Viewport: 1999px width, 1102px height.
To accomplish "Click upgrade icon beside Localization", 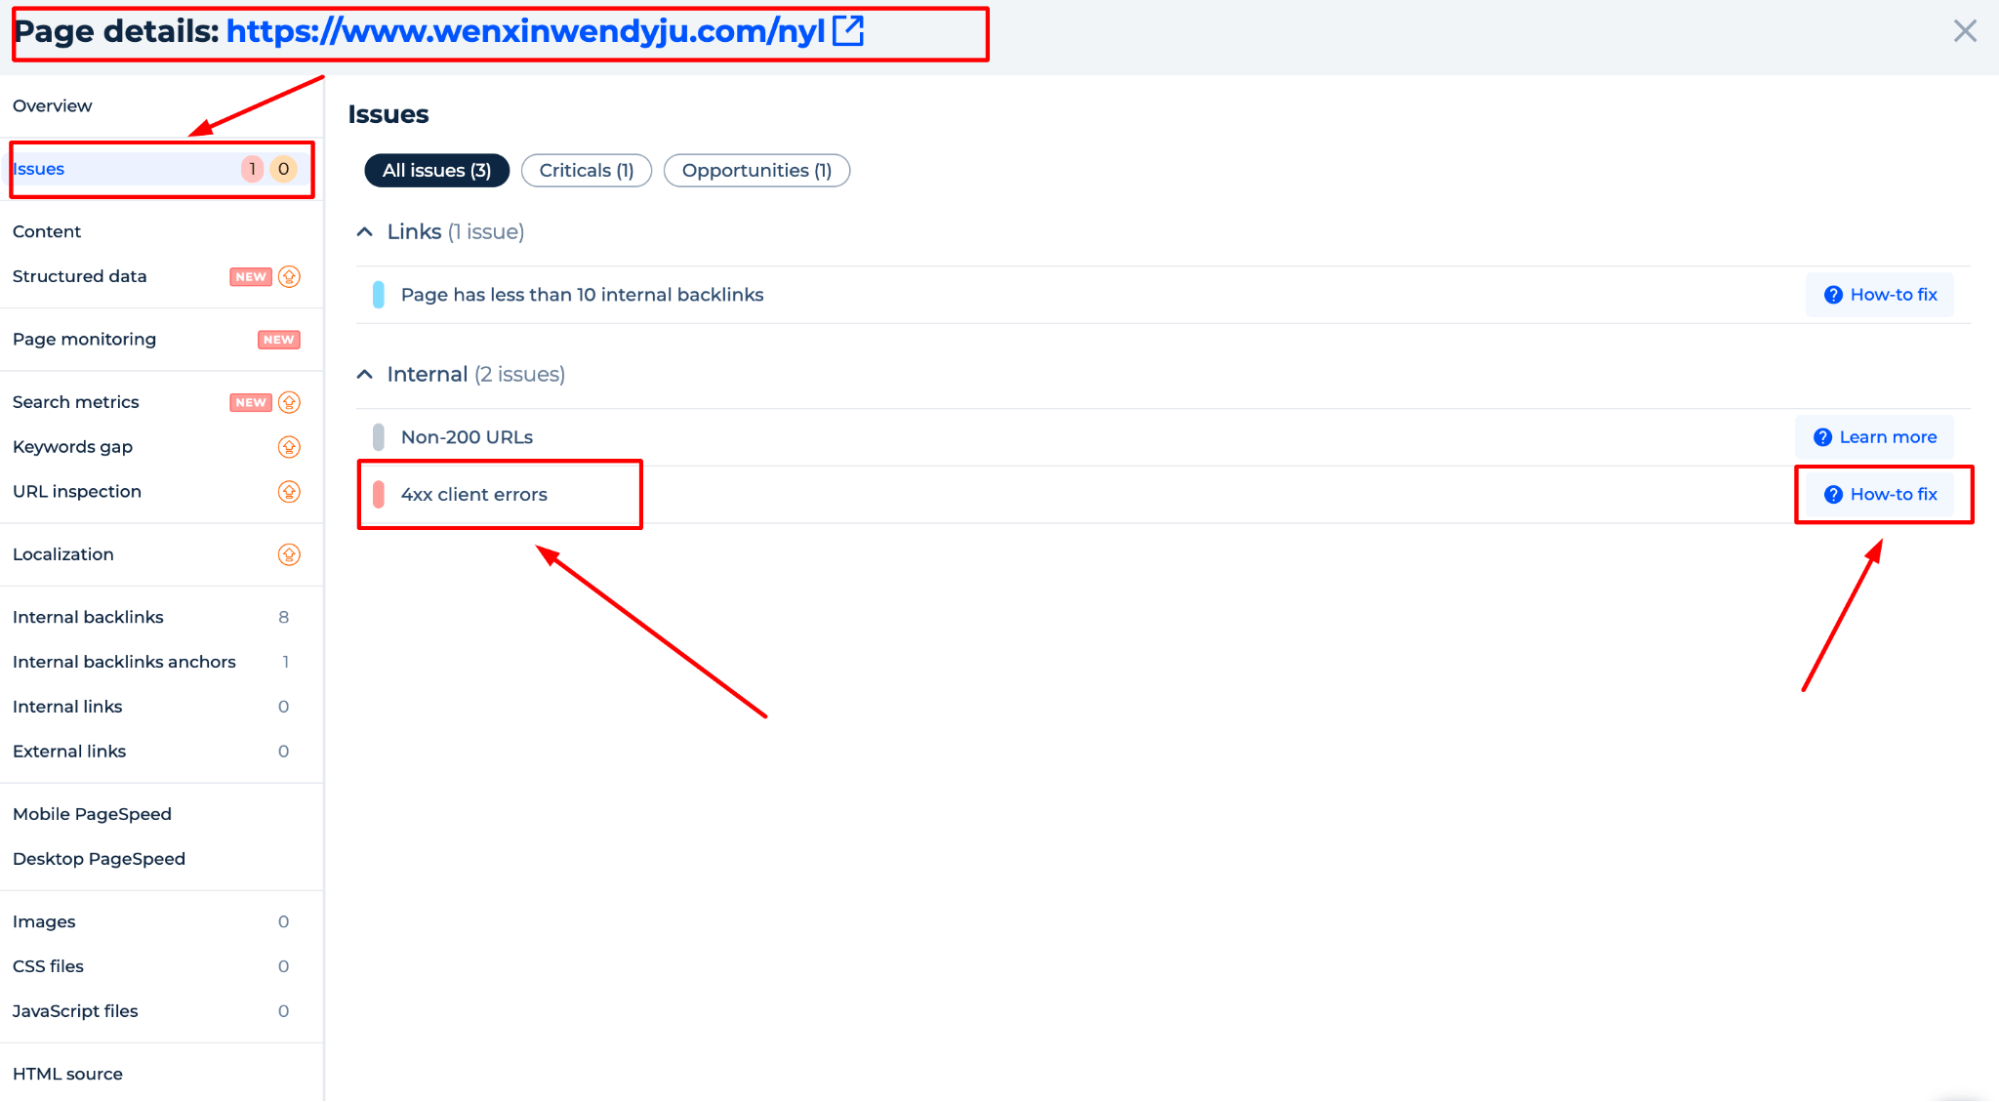I will tap(289, 555).
